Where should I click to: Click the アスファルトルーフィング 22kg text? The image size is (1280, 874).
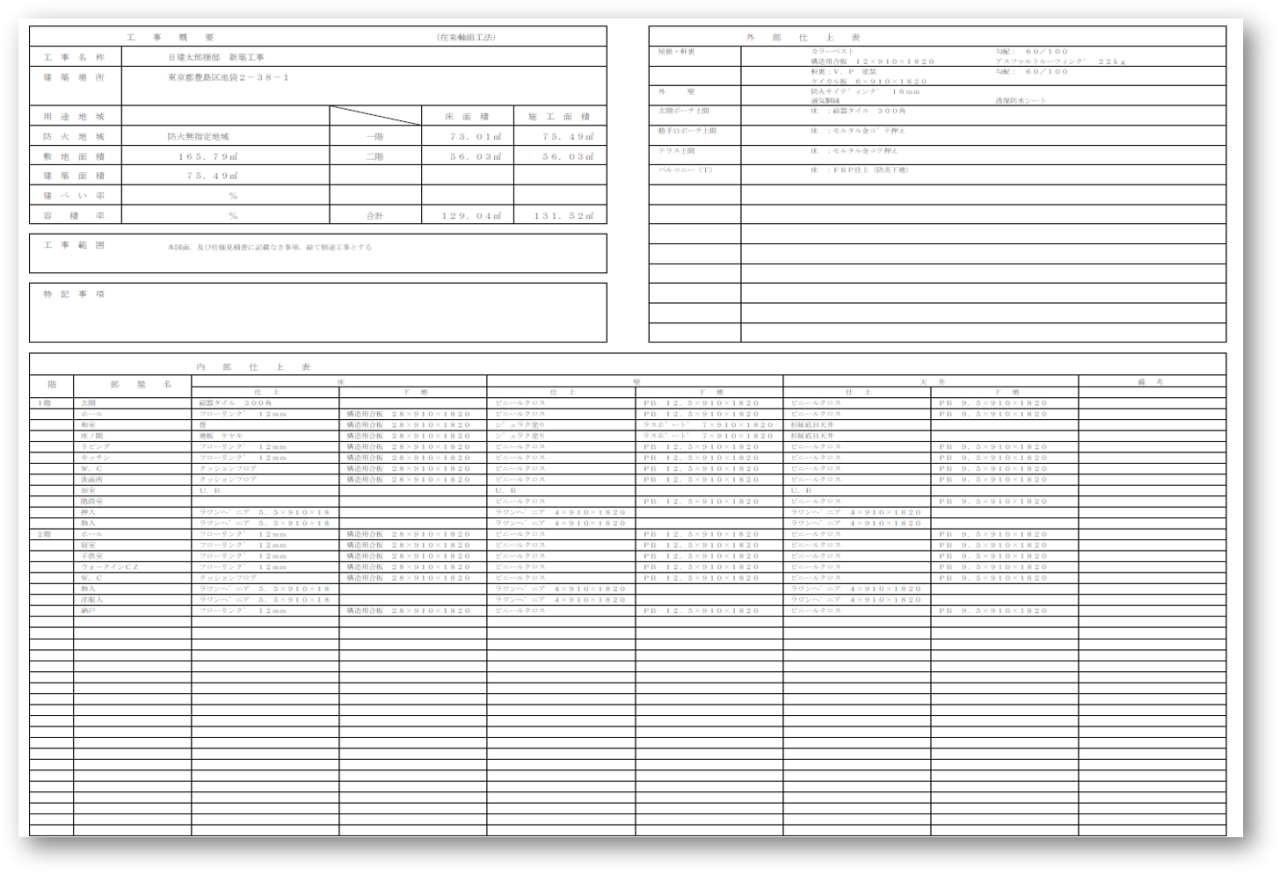(1060, 61)
